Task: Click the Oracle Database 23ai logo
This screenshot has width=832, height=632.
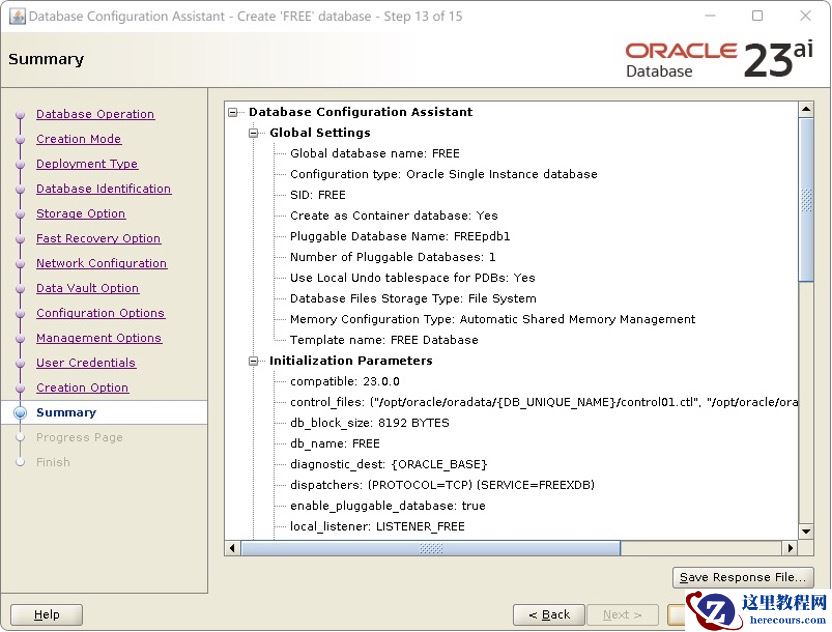Action: click(x=719, y=59)
